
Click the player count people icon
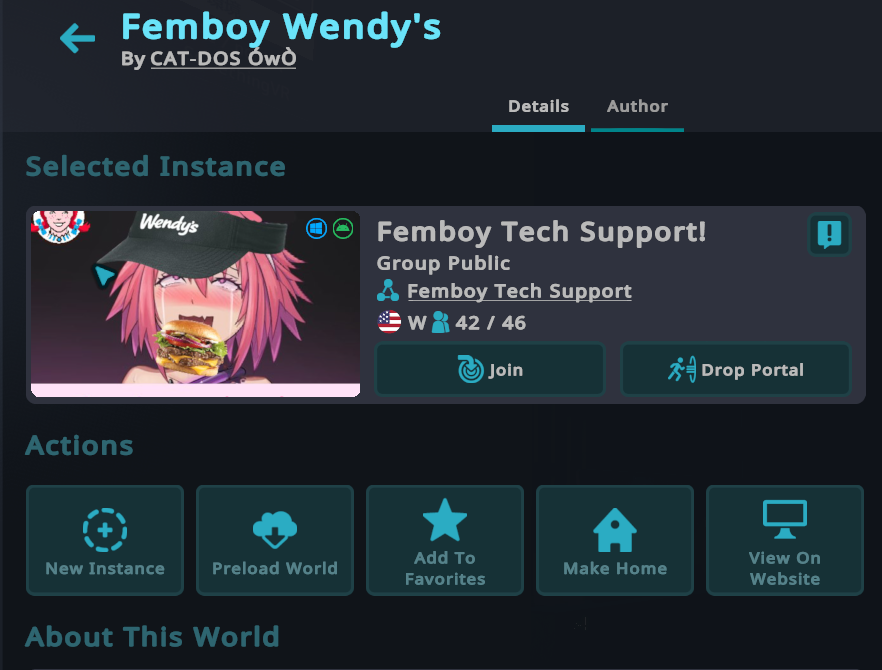(440, 323)
